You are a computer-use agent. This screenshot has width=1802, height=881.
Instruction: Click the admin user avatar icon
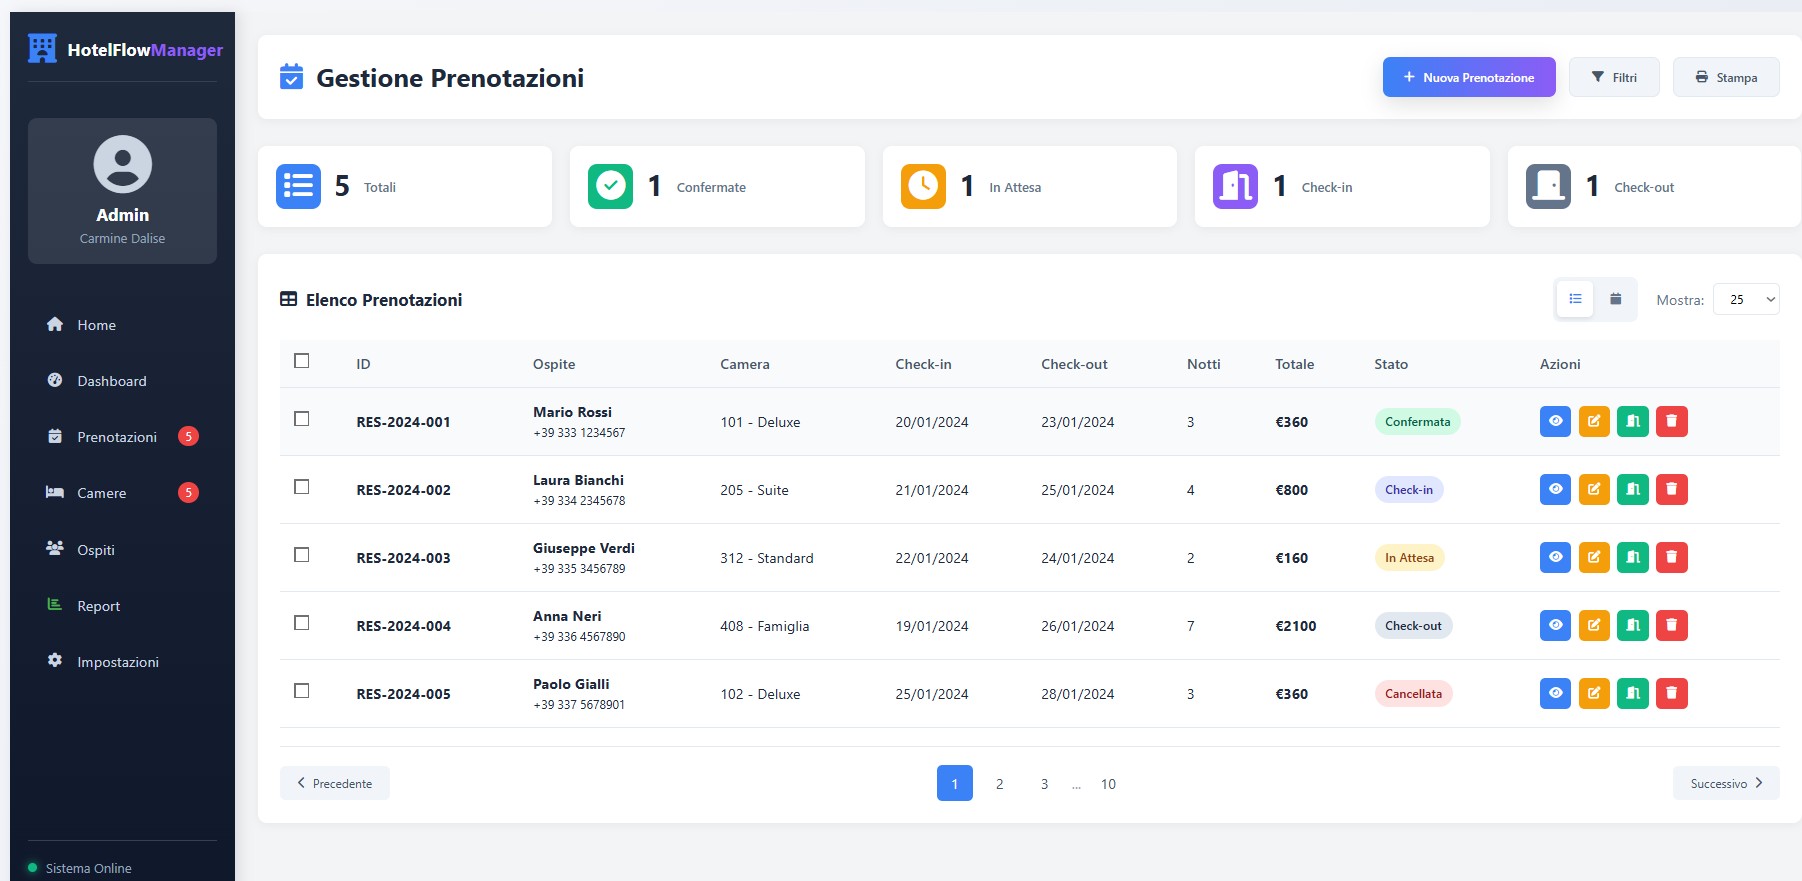(122, 164)
